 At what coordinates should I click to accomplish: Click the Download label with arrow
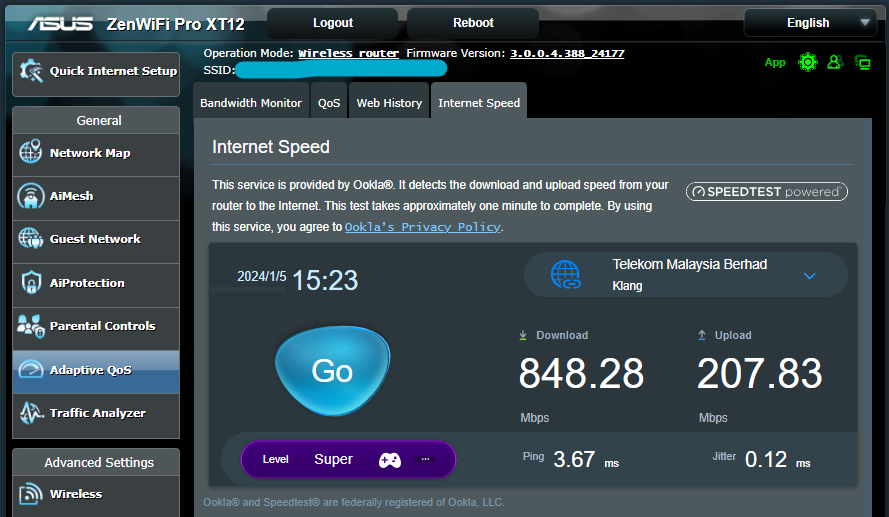point(554,335)
